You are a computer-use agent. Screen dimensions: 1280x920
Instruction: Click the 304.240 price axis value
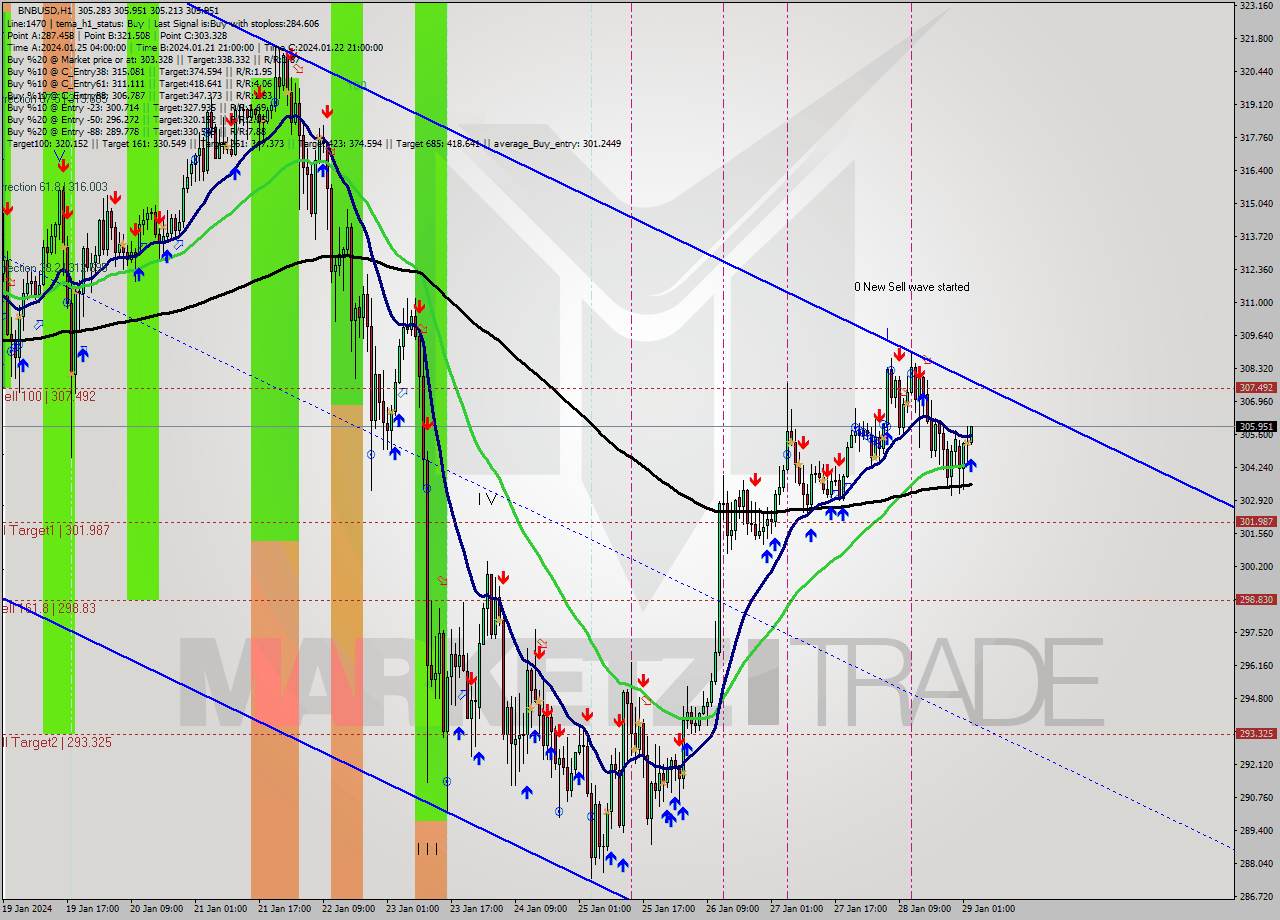pyautogui.click(x=1256, y=468)
